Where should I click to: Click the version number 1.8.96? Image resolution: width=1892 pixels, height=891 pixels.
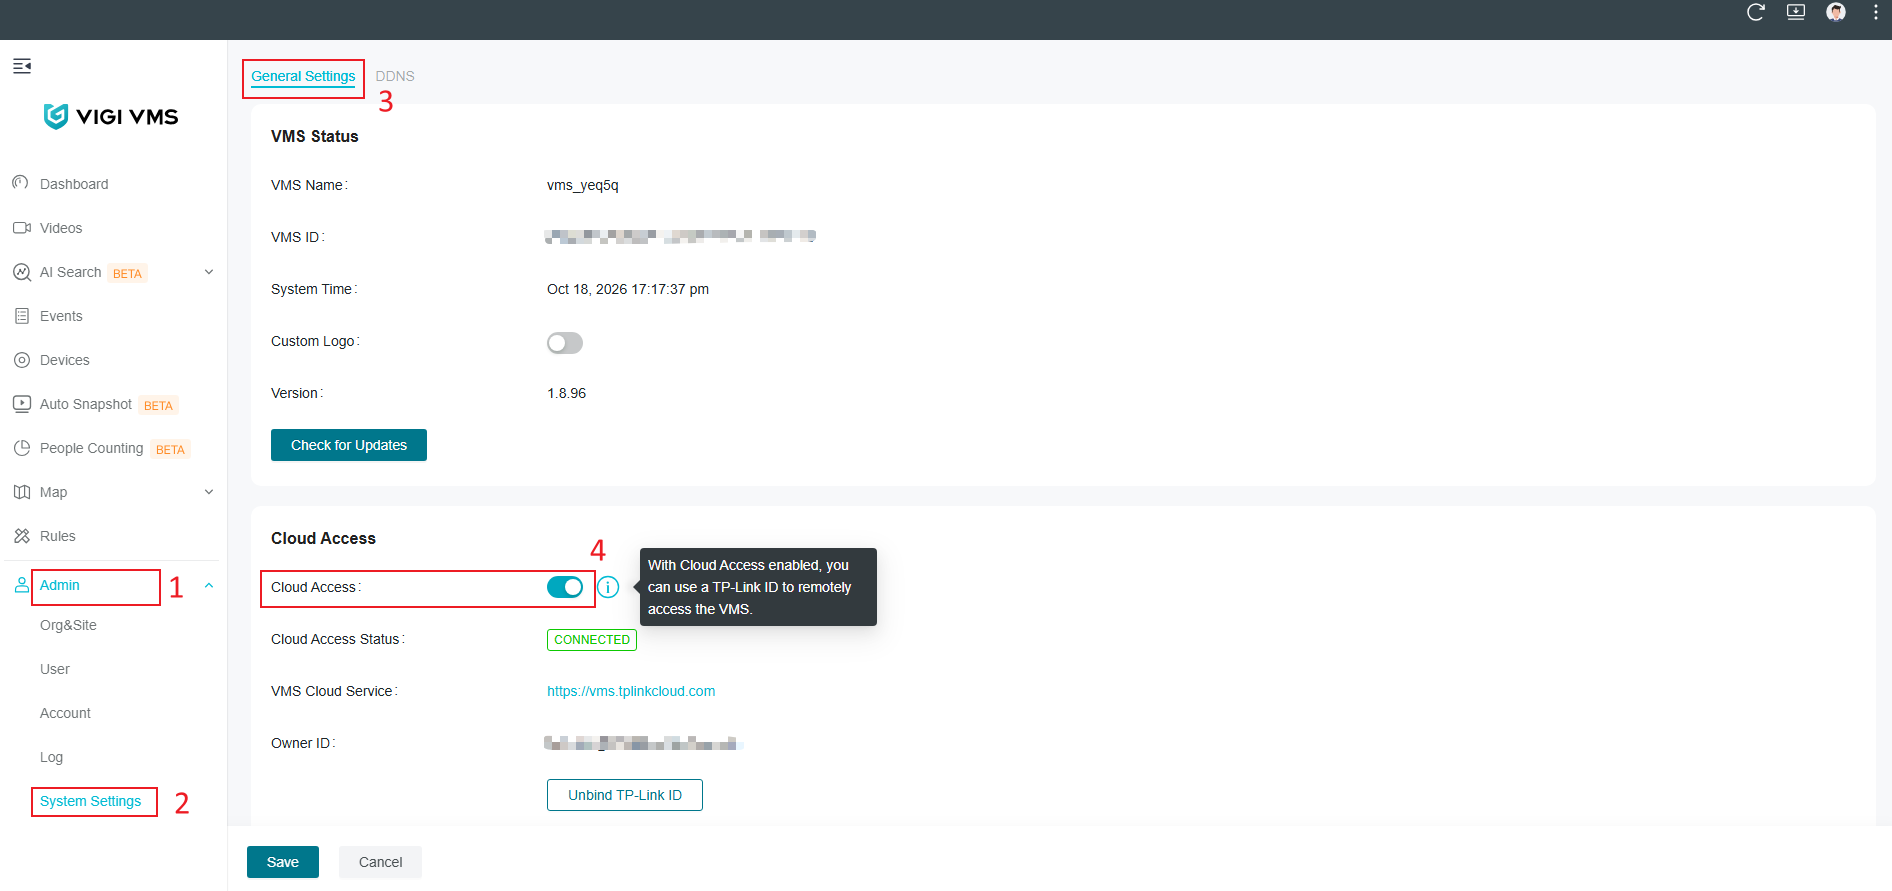tap(567, 393)
